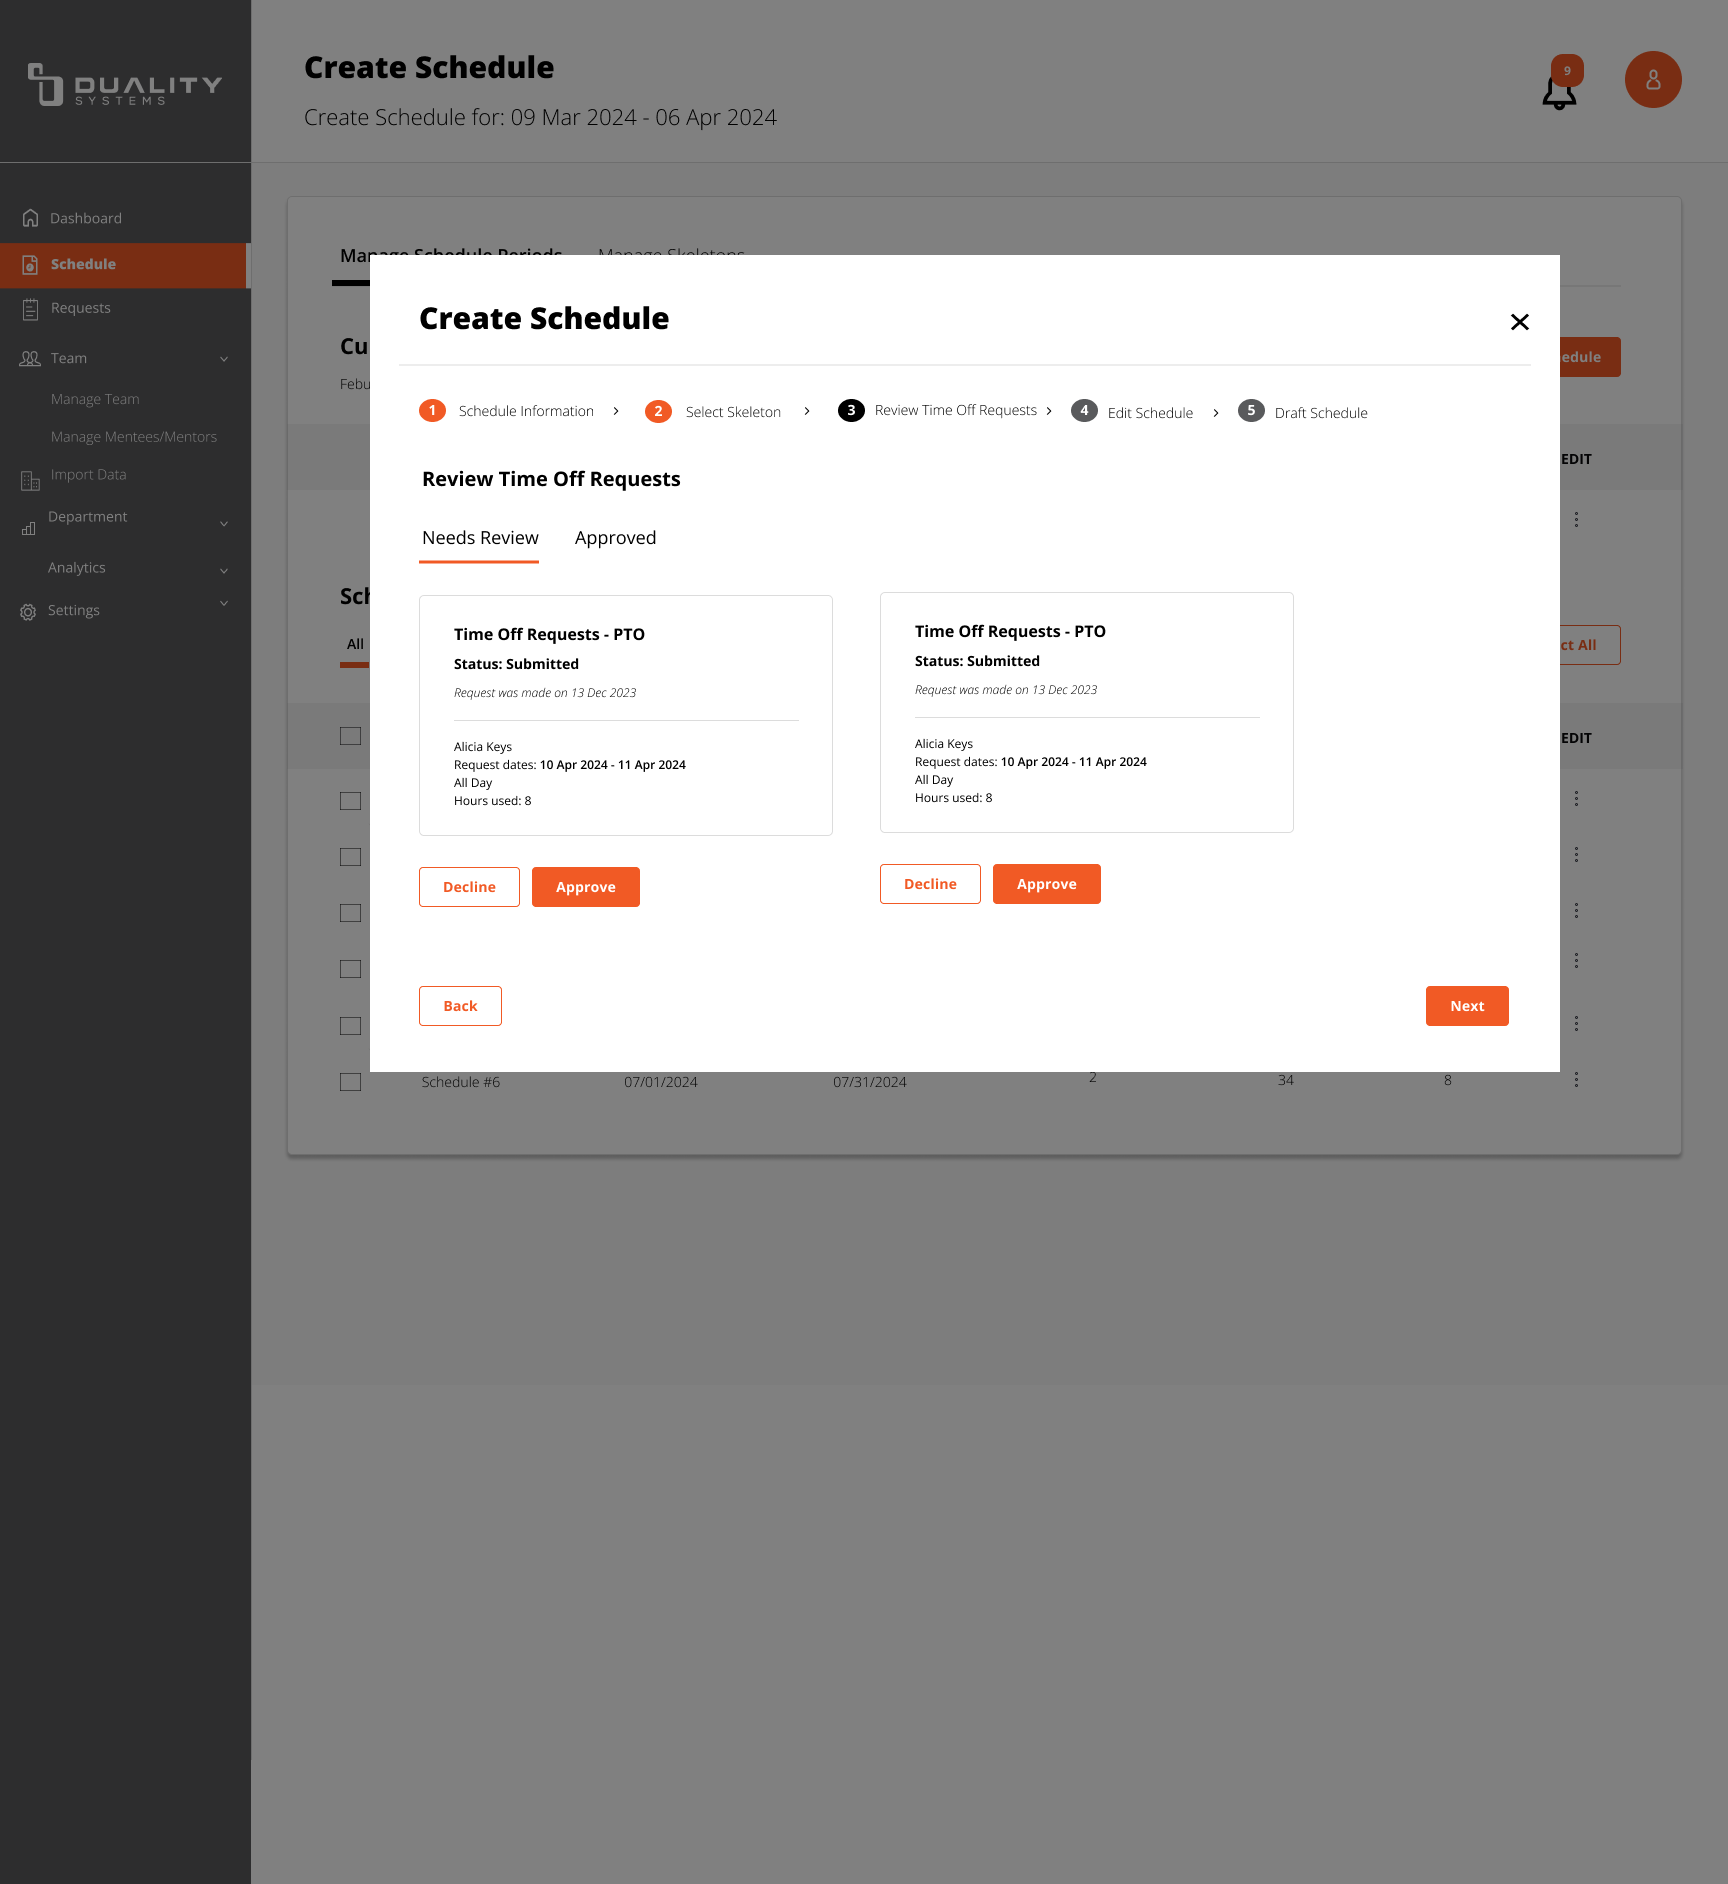The height and width of the screenshot is (1884, 1728).
Task: Approve the second PTO request
Action: point(1047,884)
